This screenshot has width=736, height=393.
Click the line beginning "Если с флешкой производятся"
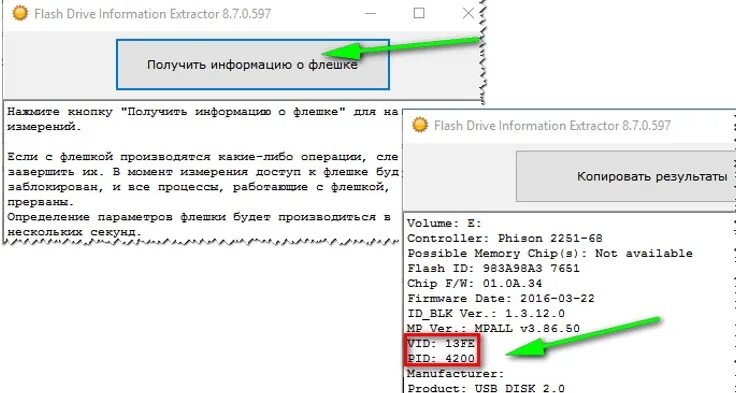(x=203, y=157)
